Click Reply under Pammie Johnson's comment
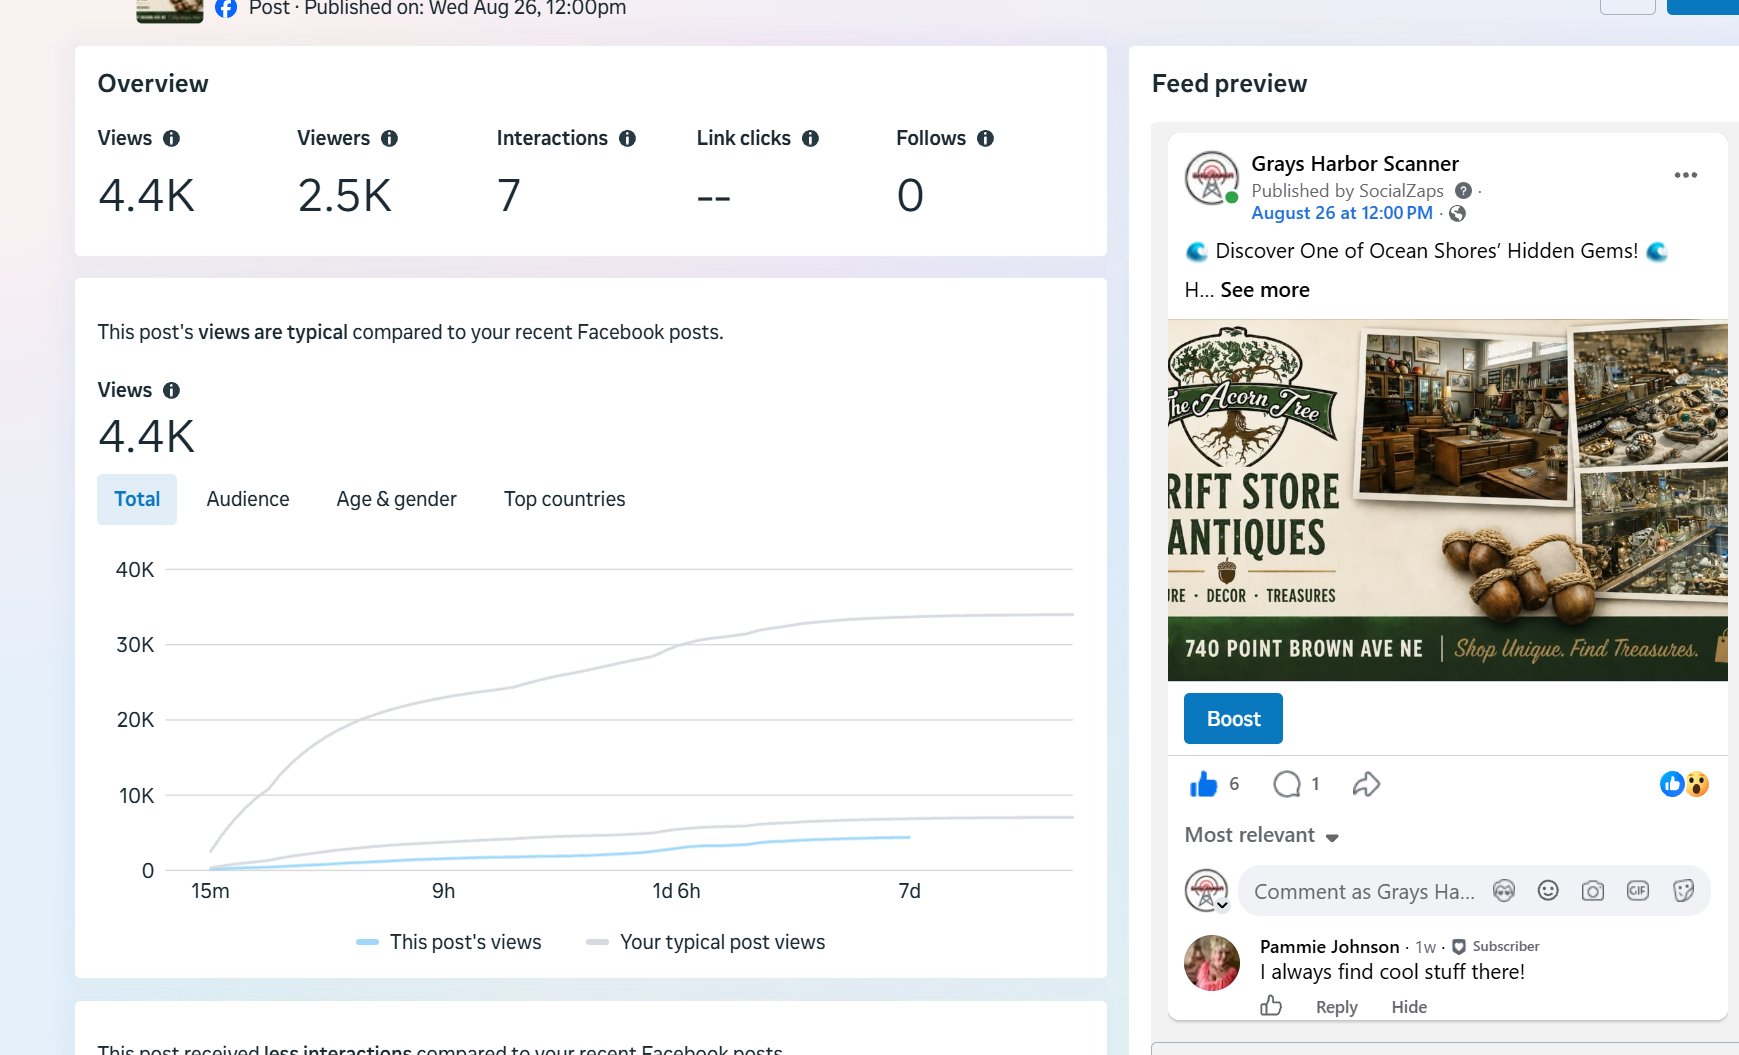This screenshot has height=1055, width=1739. pyautogui.click(x=1336, y=1007)
